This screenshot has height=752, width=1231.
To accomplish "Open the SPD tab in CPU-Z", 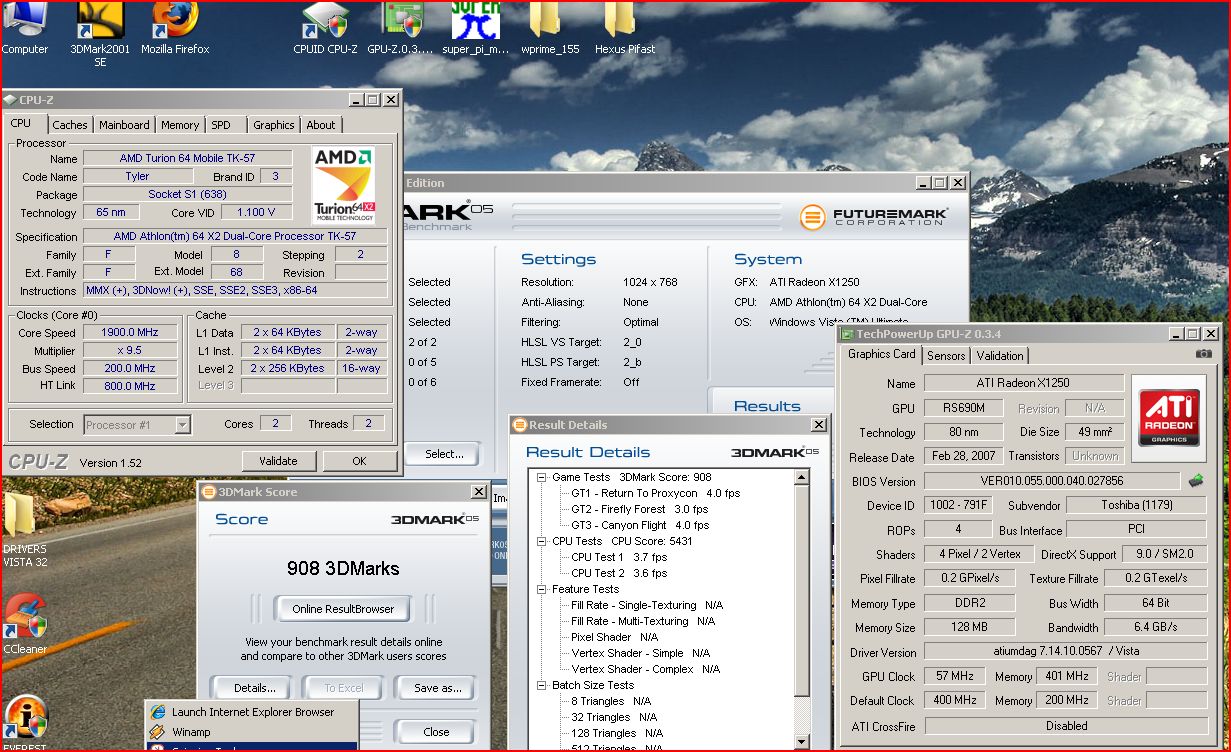I will (221, 125).
